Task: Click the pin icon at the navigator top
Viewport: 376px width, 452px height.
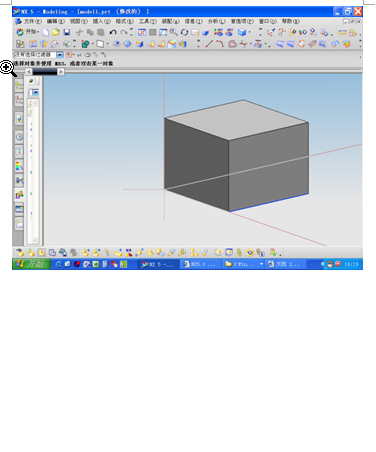Action: click(31, 81)
